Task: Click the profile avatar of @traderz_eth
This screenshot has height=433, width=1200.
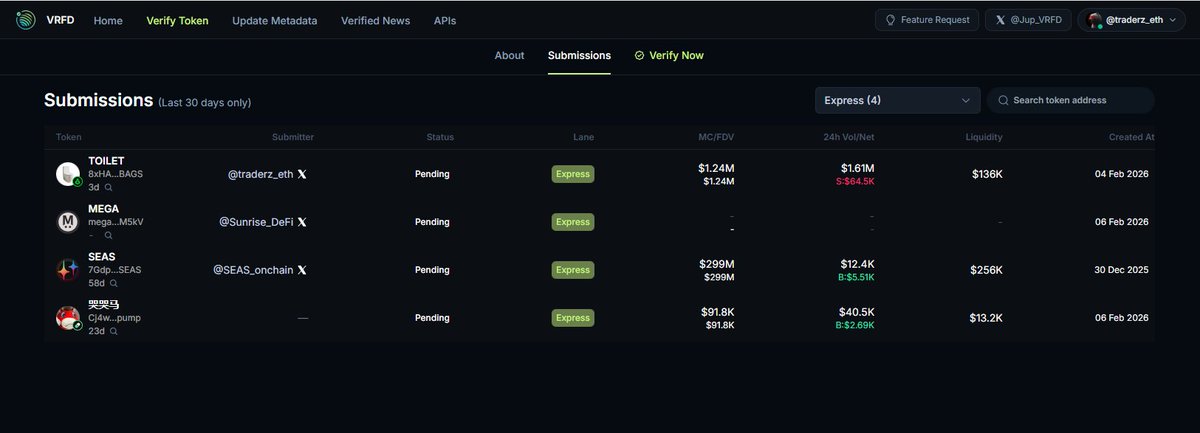Action: click(x=1095, y=20)
